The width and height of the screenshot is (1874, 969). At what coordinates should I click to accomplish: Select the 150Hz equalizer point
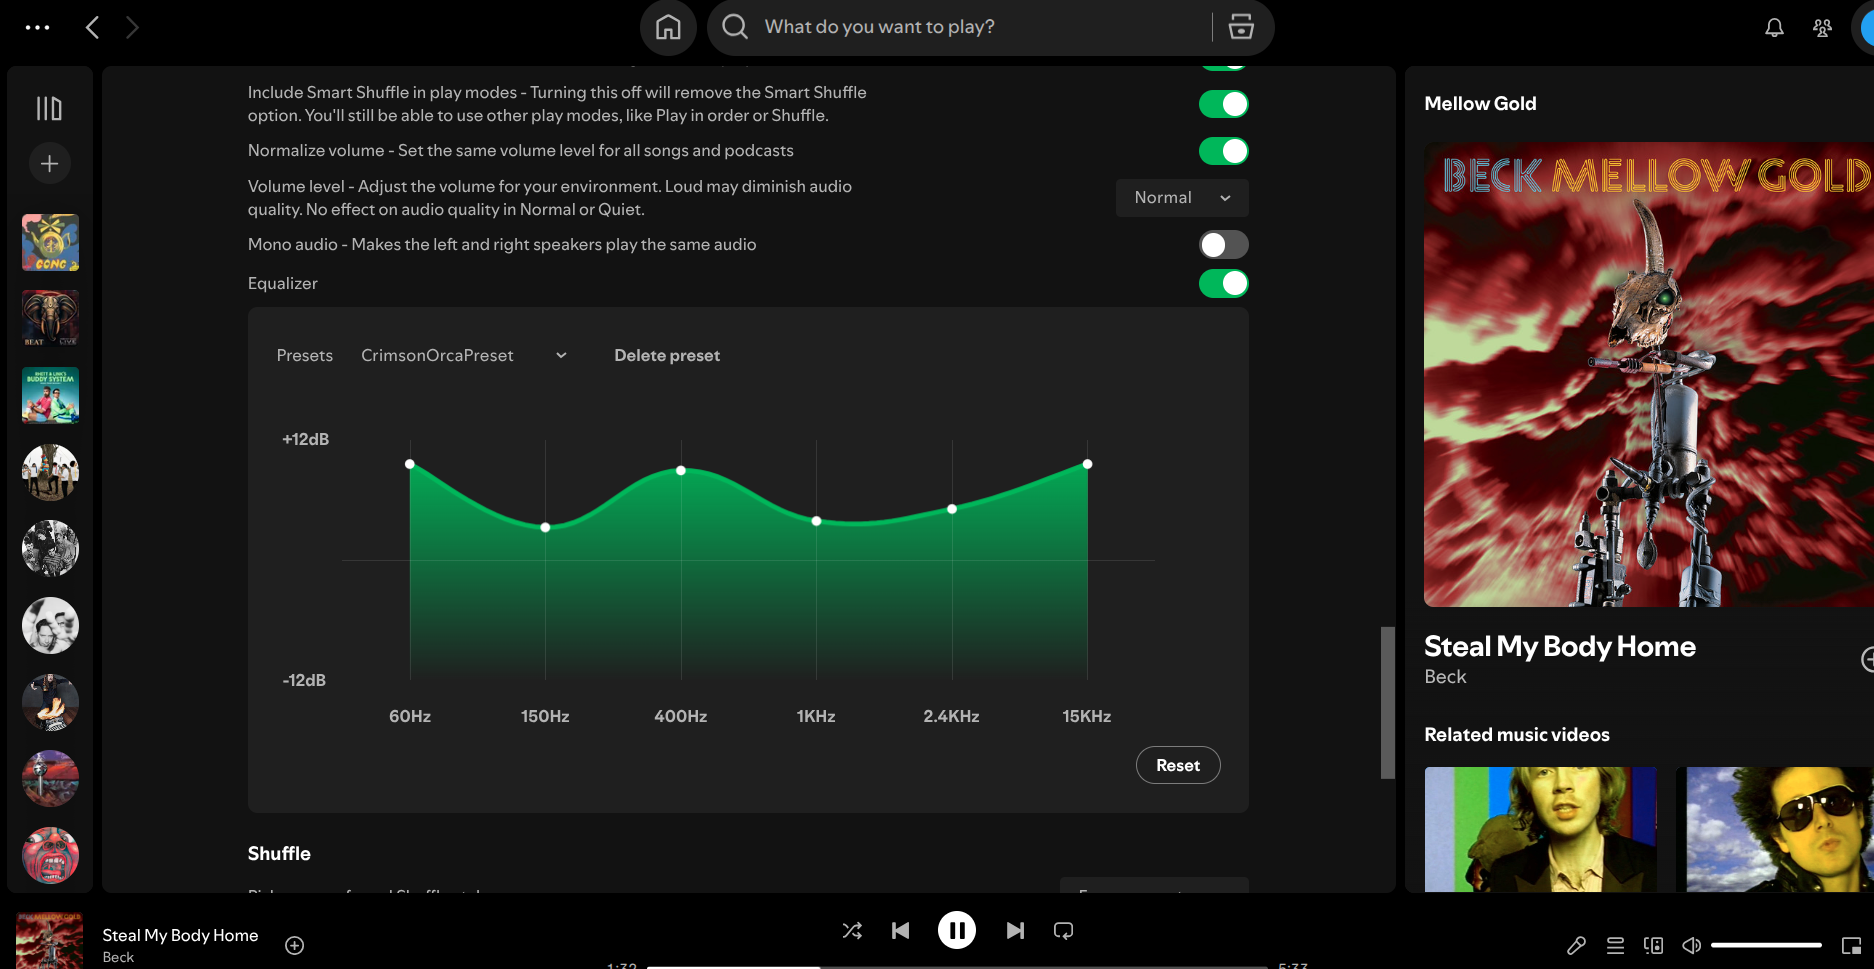pyautogui.click(x=545, y=527)
